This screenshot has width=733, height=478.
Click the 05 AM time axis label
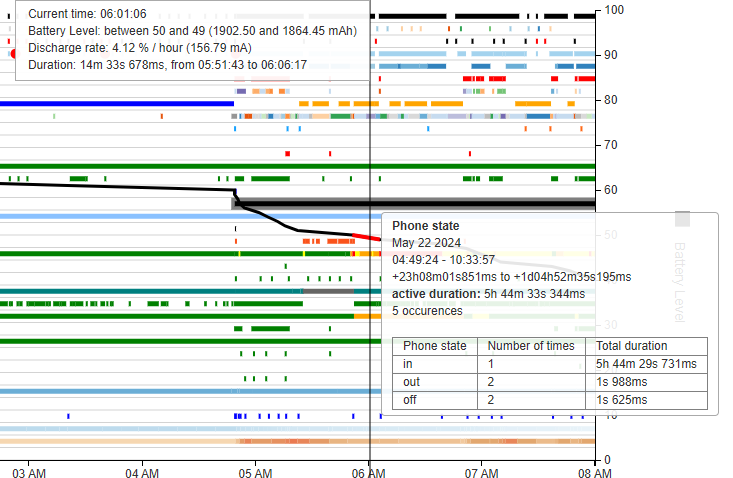255,473
